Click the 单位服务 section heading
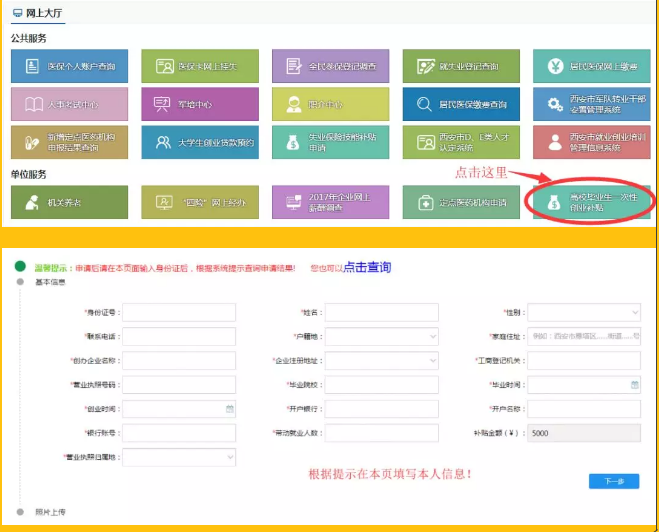Image resolution: width=659 pixels, height=532 pixels. click(x=29, y=174)
